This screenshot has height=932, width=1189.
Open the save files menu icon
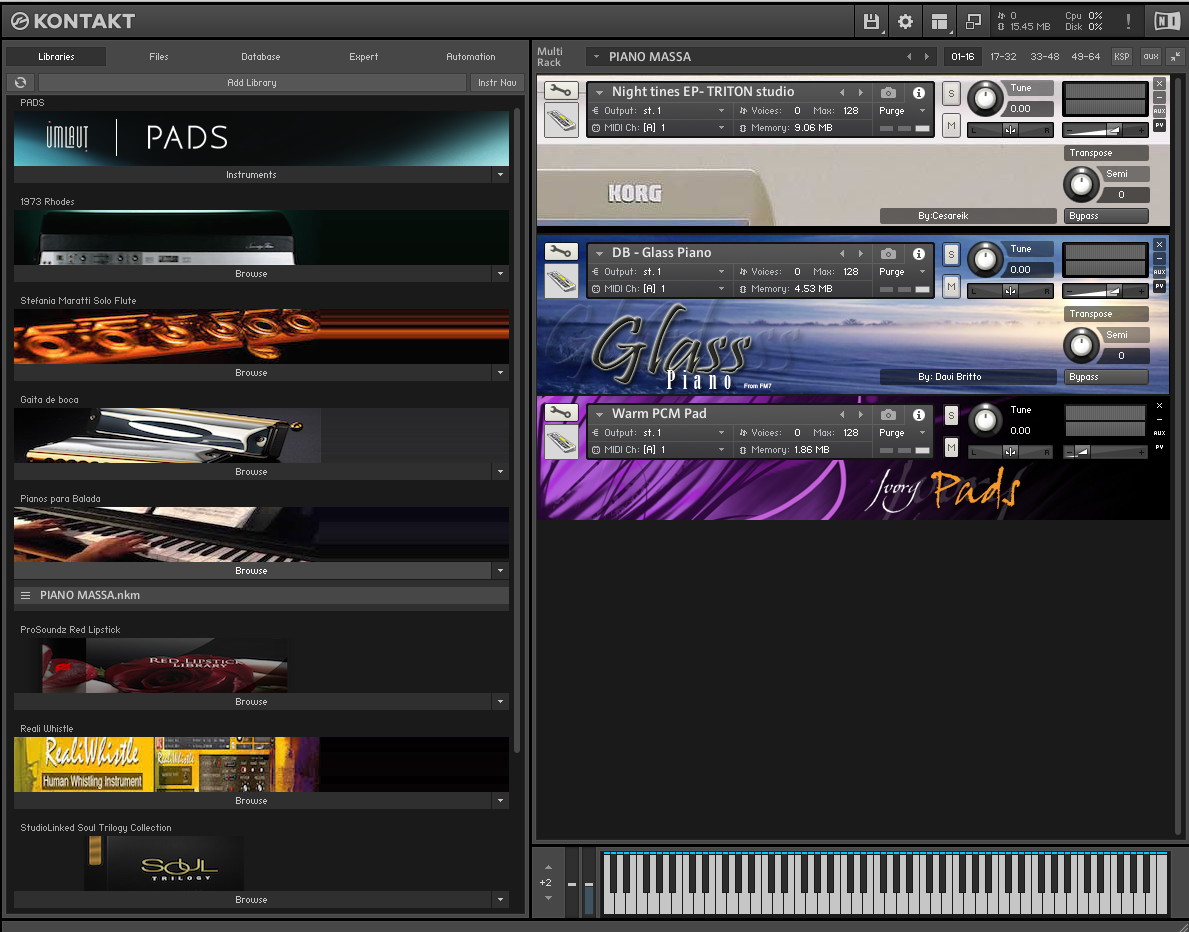pos(871,21)
